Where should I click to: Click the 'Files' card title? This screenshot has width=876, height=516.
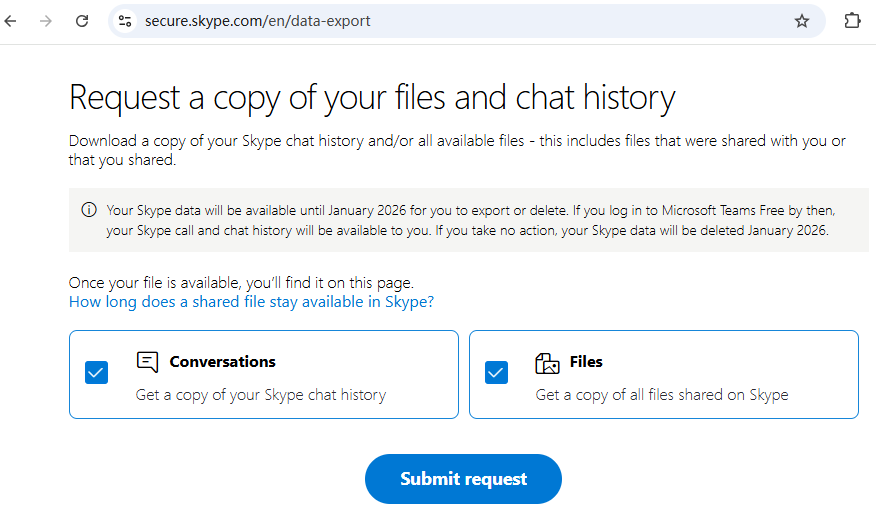586,362
